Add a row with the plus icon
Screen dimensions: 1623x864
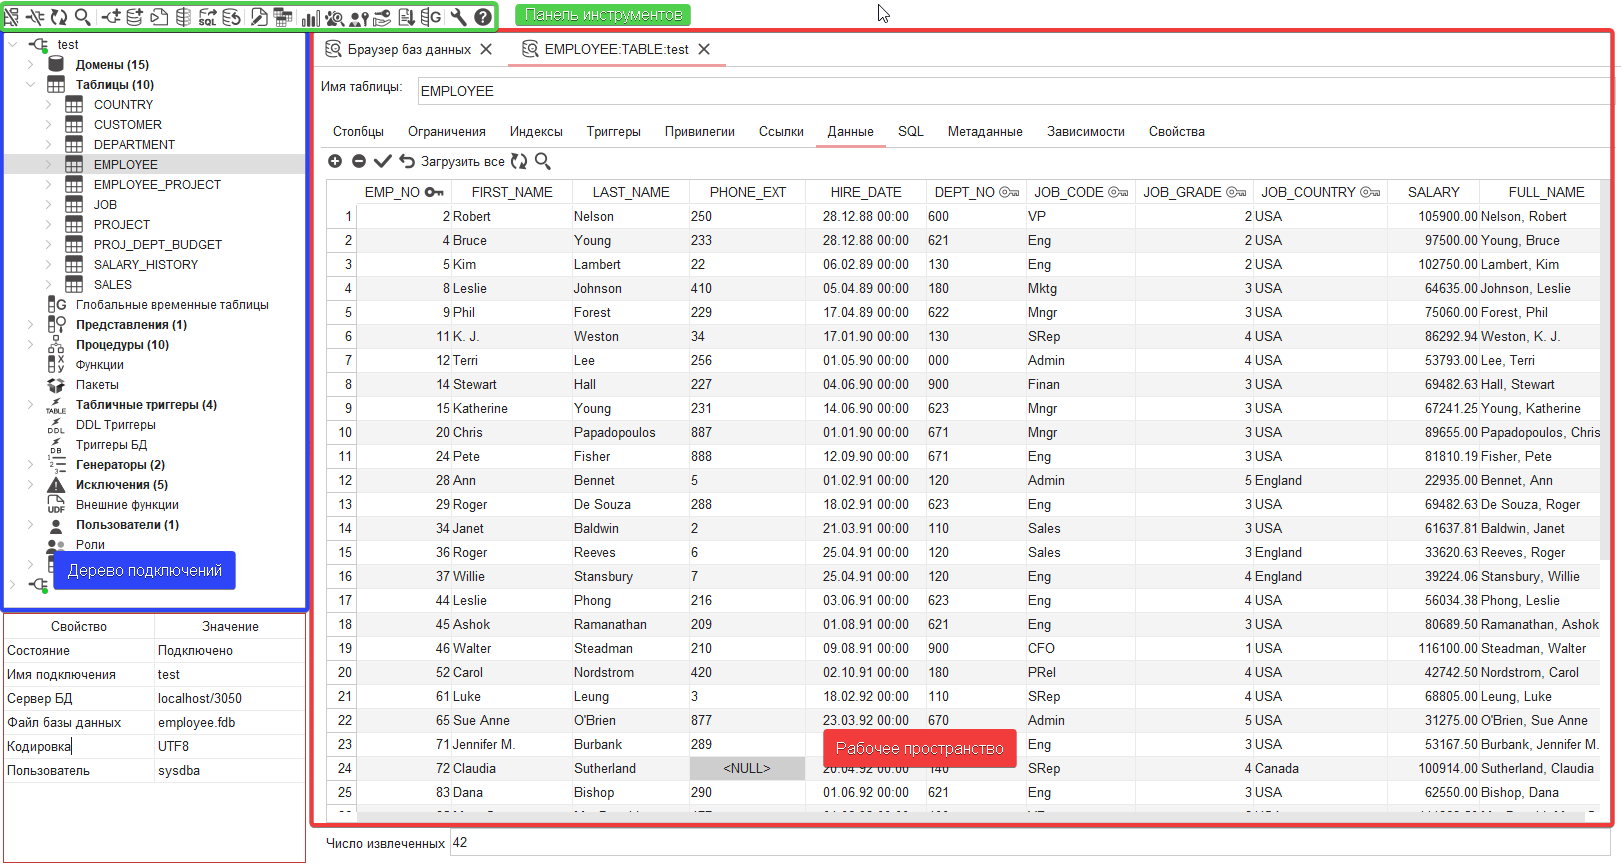click(335, 161)
